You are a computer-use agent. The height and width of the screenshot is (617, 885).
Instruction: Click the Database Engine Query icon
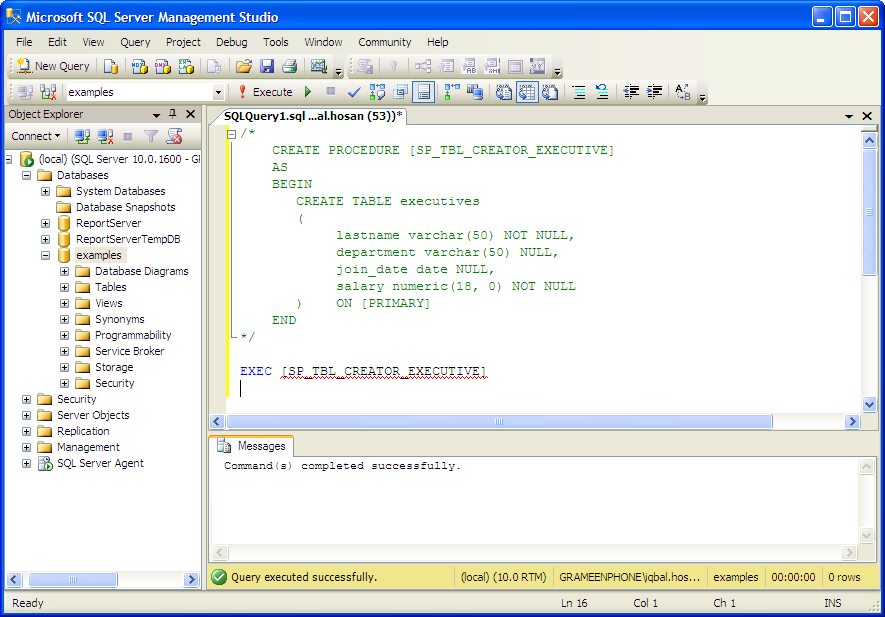(111, 66)
